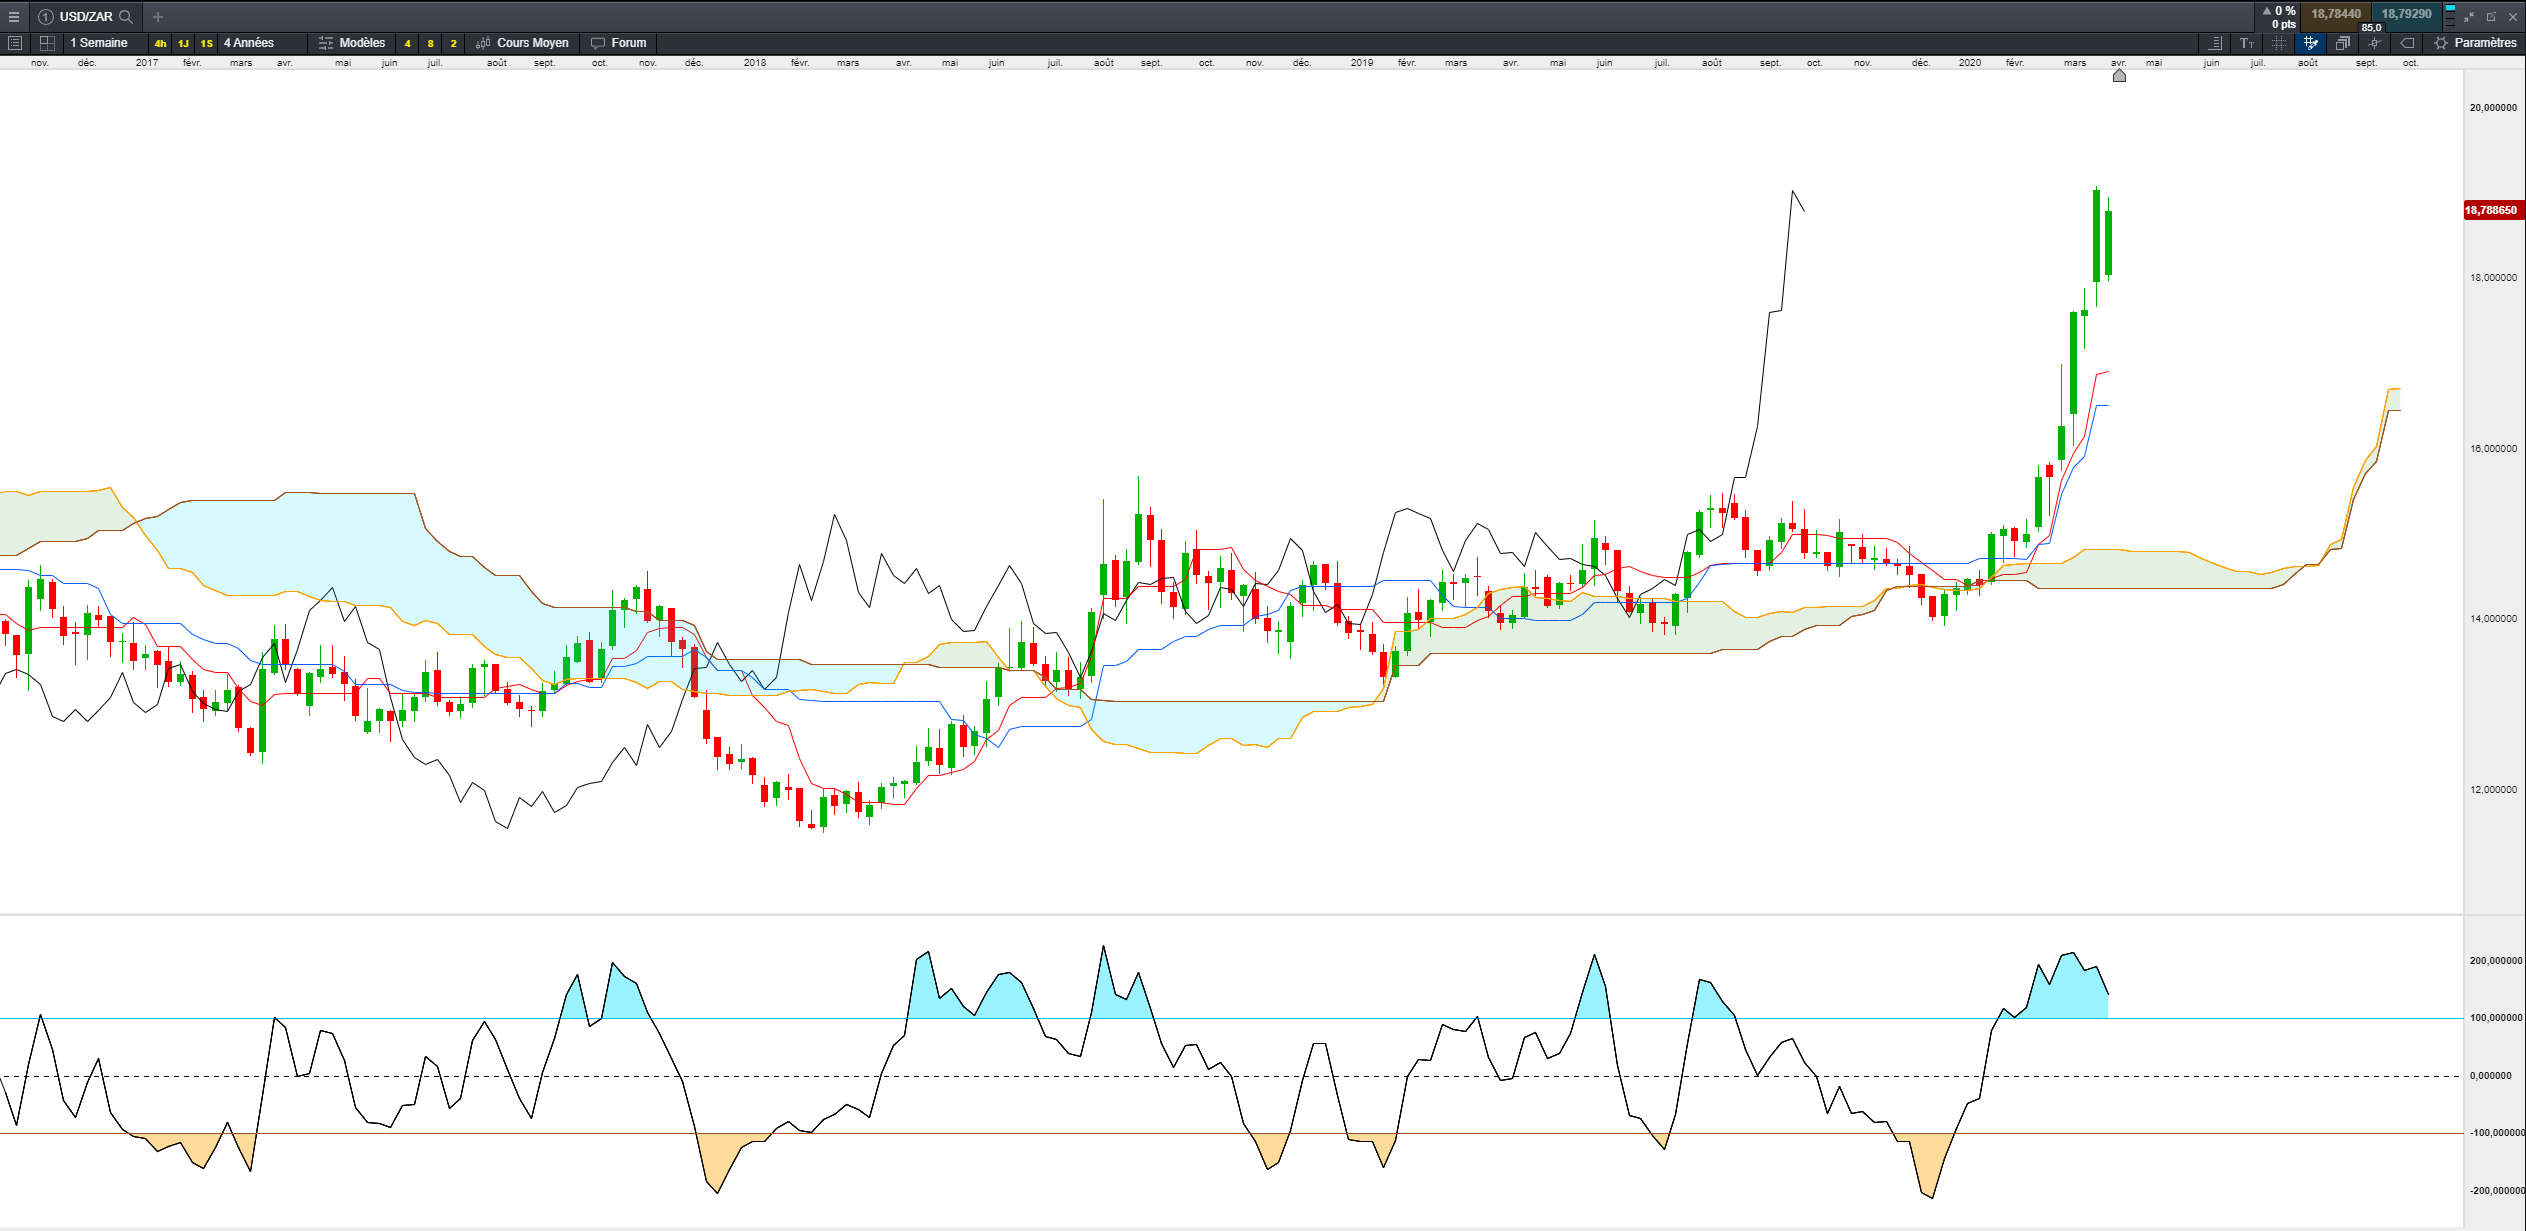Image resolution: width=2526 pixels, height=1231 pixels.
Task: Load template shortcut 8
Action: pyautogui.click(x=431, y=43)
